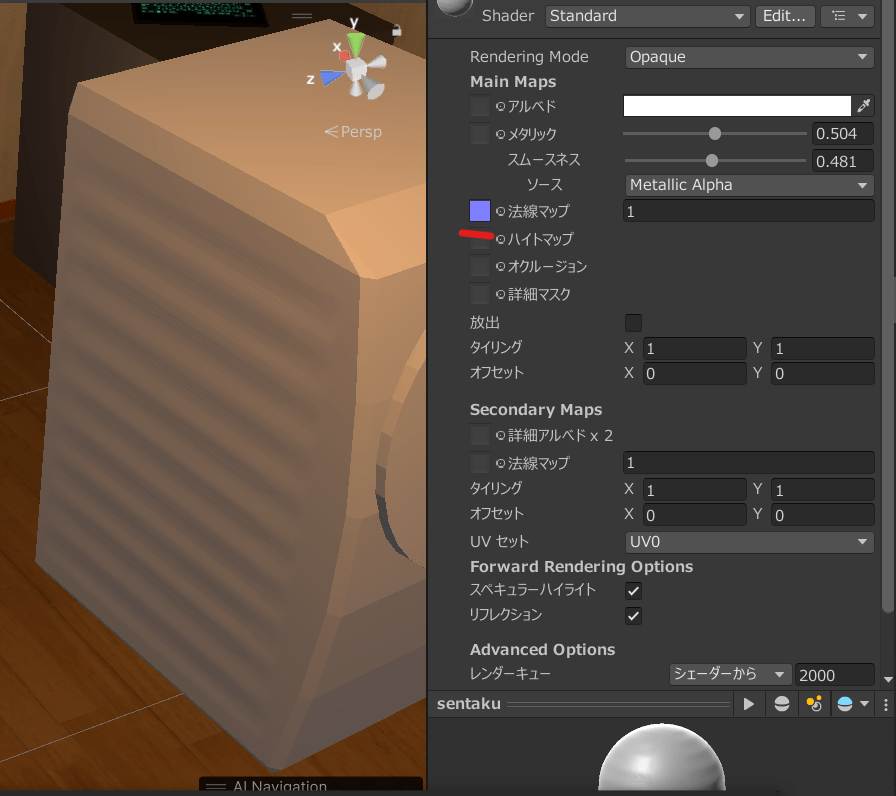Toggle specular highlights (スペキュラーハイライト) checkbox
This screenshot has width=896, height=796.
tap(633, 591)
